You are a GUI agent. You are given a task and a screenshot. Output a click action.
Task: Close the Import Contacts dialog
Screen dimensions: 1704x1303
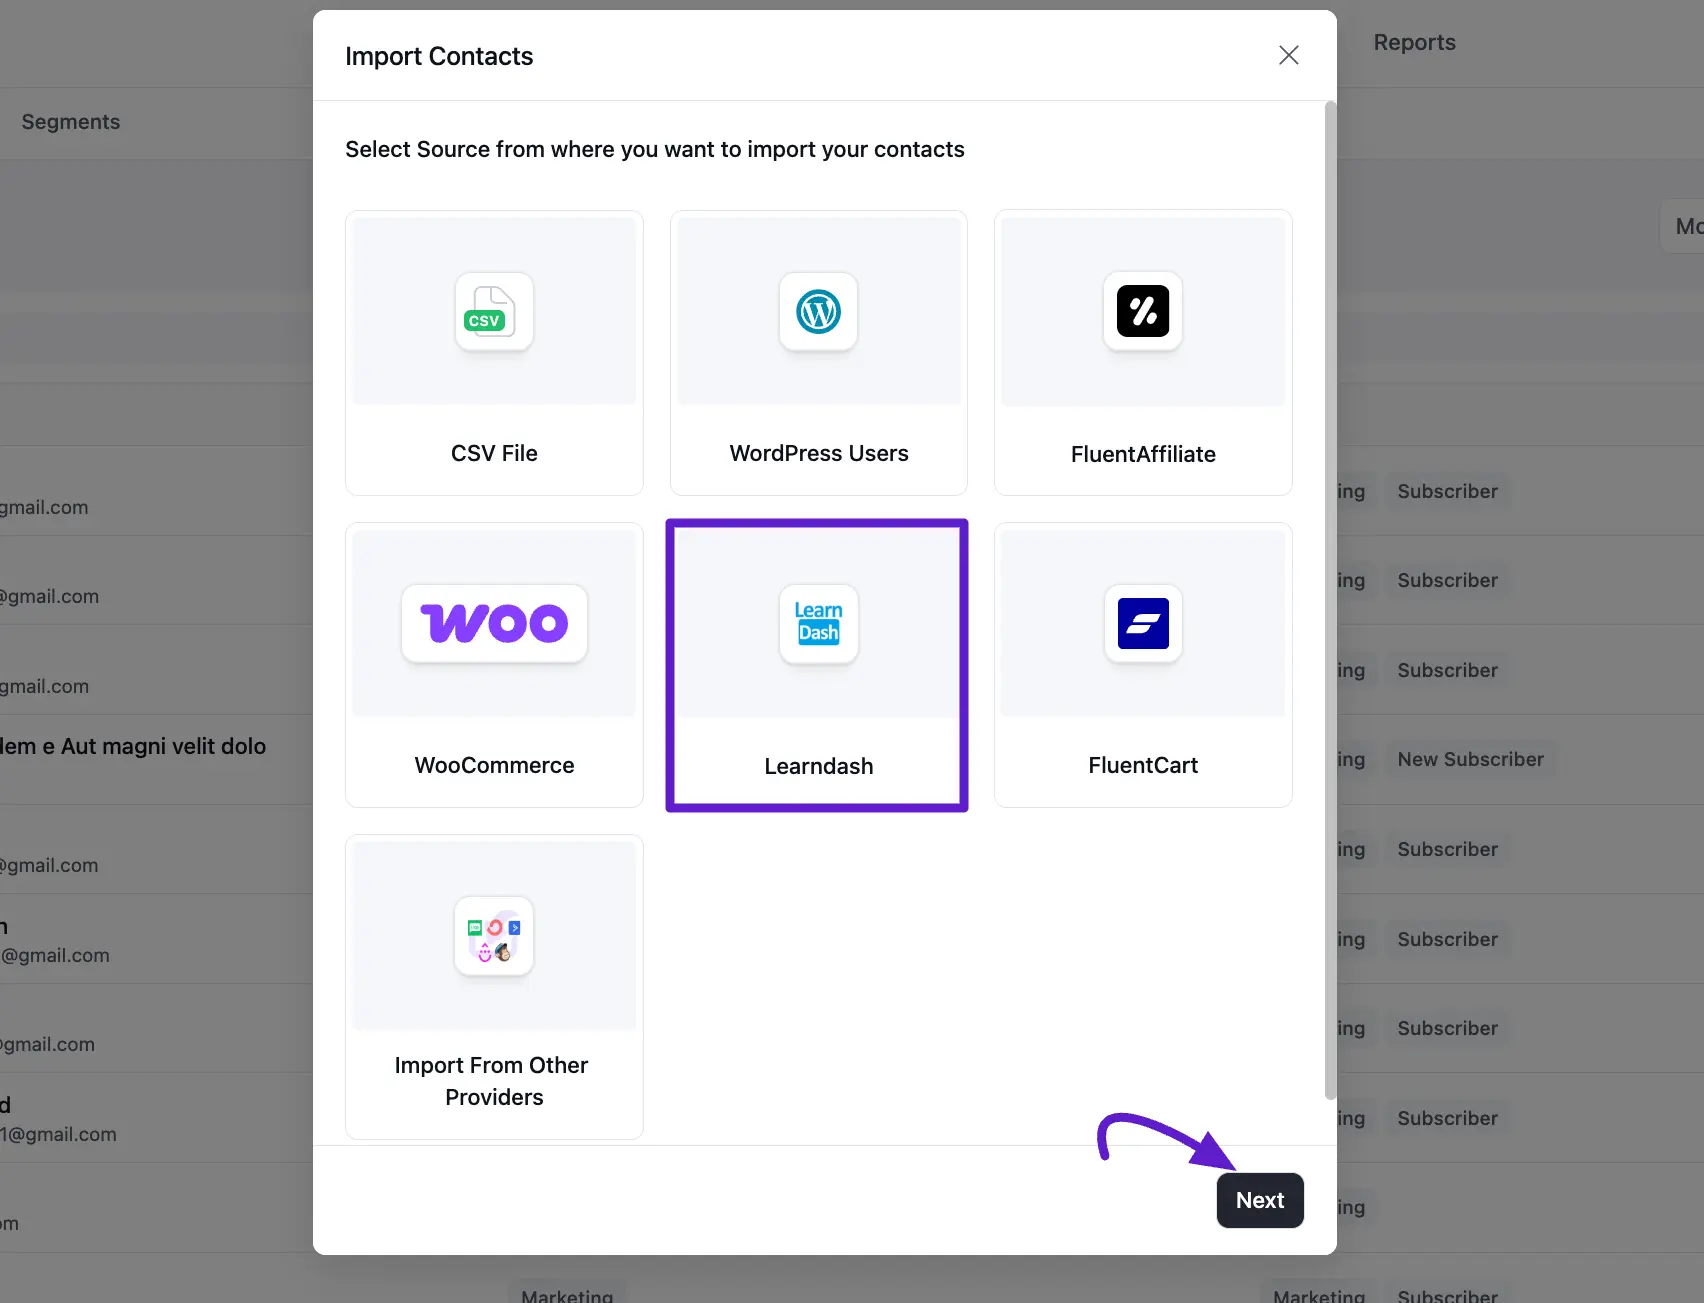[x=1288, y=55]
